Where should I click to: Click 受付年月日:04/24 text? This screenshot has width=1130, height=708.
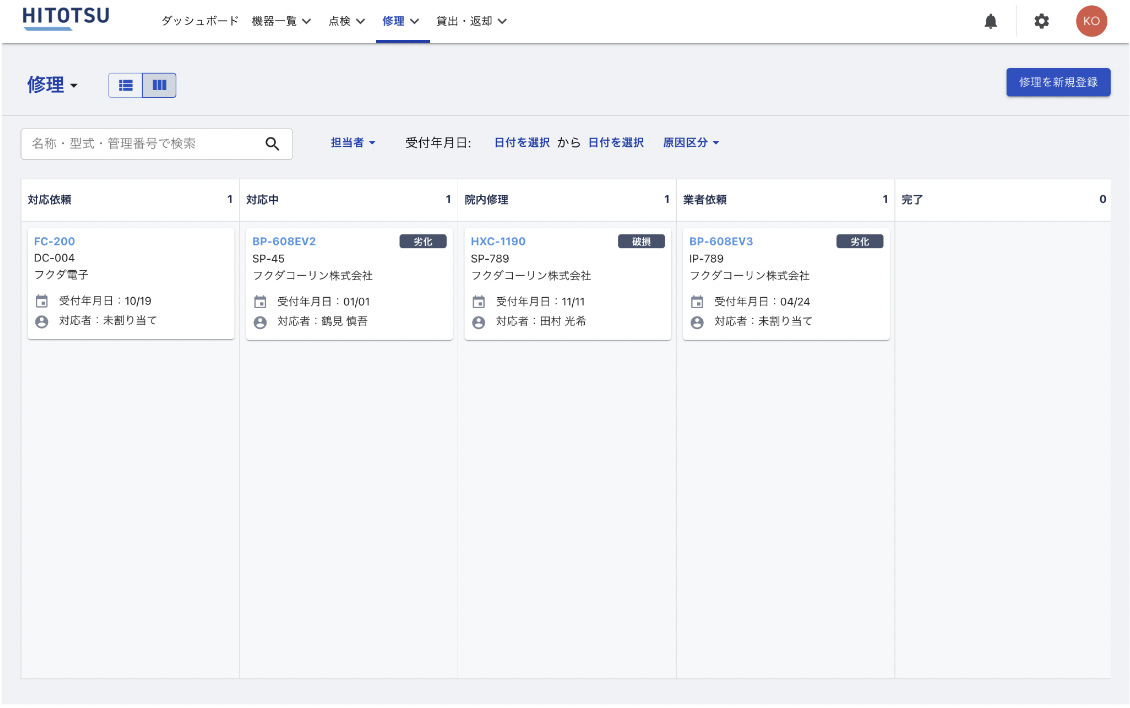pos(762,301)
